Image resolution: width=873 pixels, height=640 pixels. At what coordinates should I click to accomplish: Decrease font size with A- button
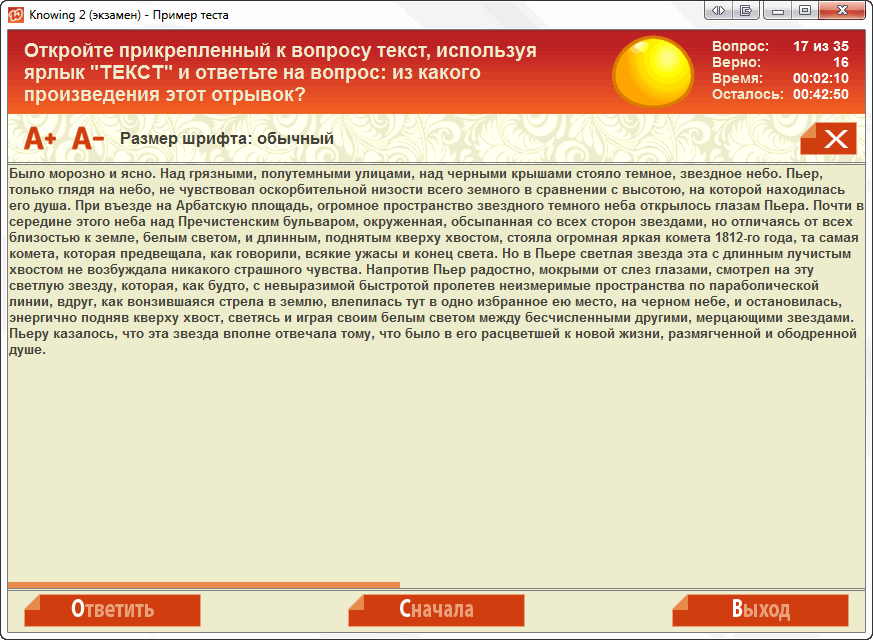click(88, 139)
